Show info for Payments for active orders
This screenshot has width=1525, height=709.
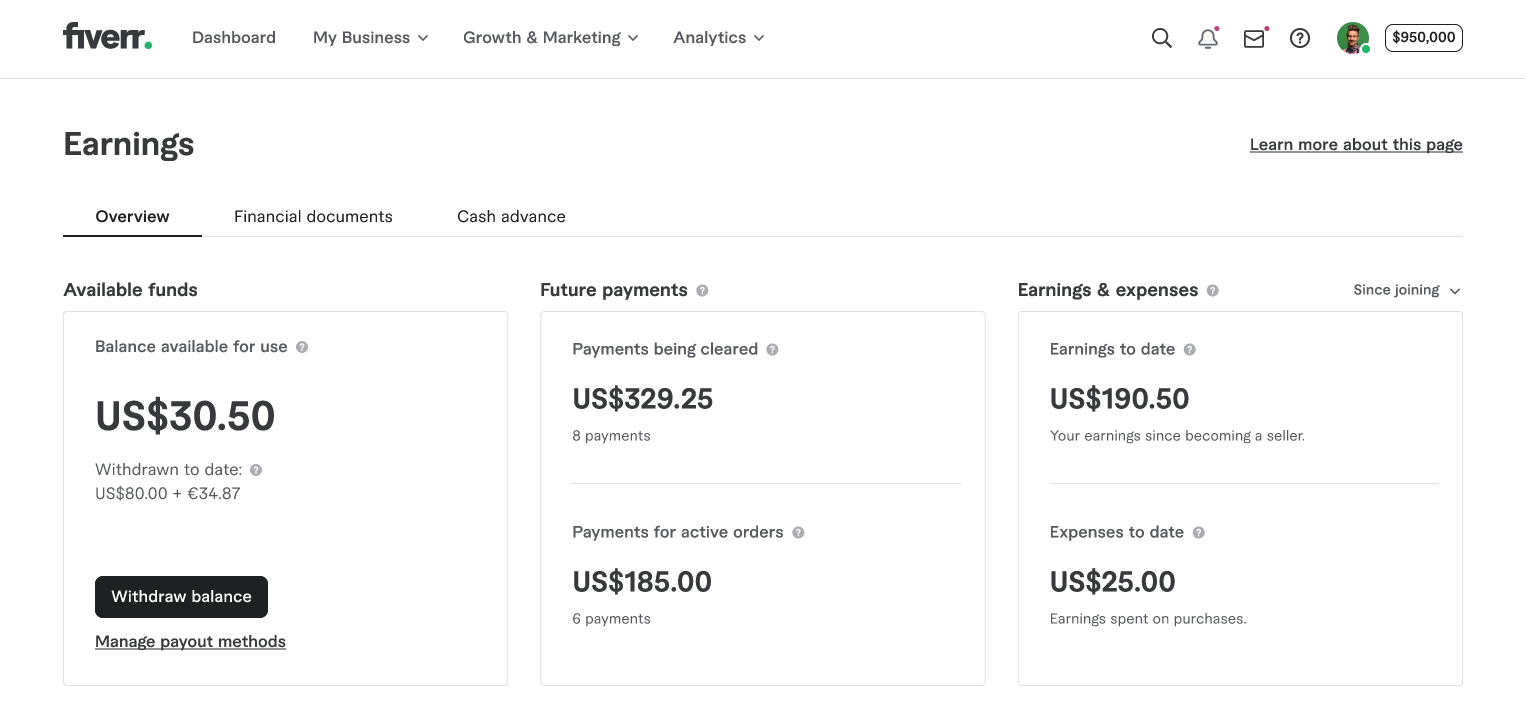pyautogui.click(x=798, y=532)
